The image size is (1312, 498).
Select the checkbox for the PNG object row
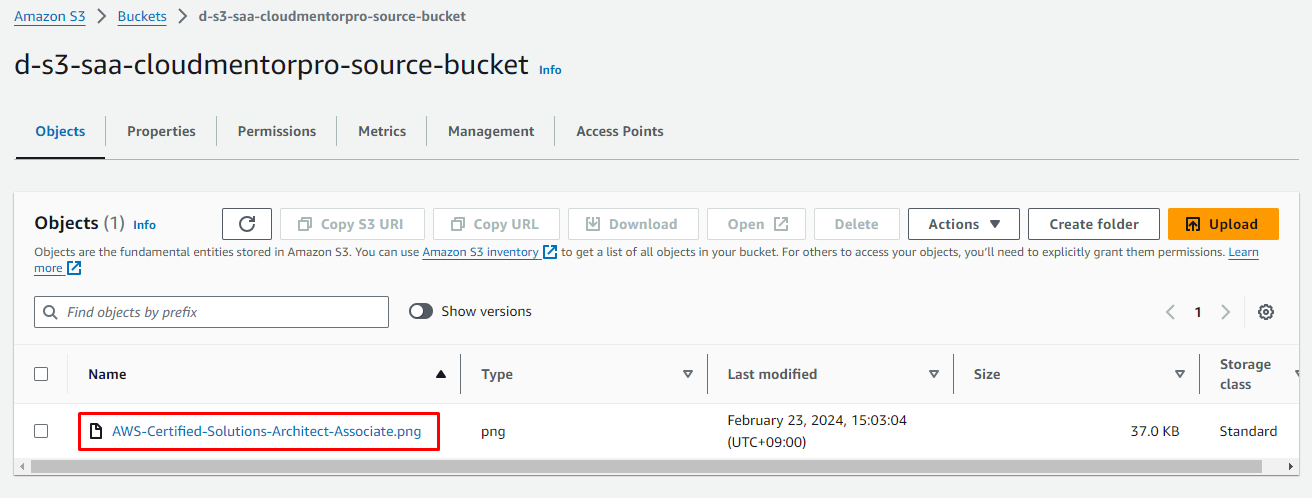point(41,431)
